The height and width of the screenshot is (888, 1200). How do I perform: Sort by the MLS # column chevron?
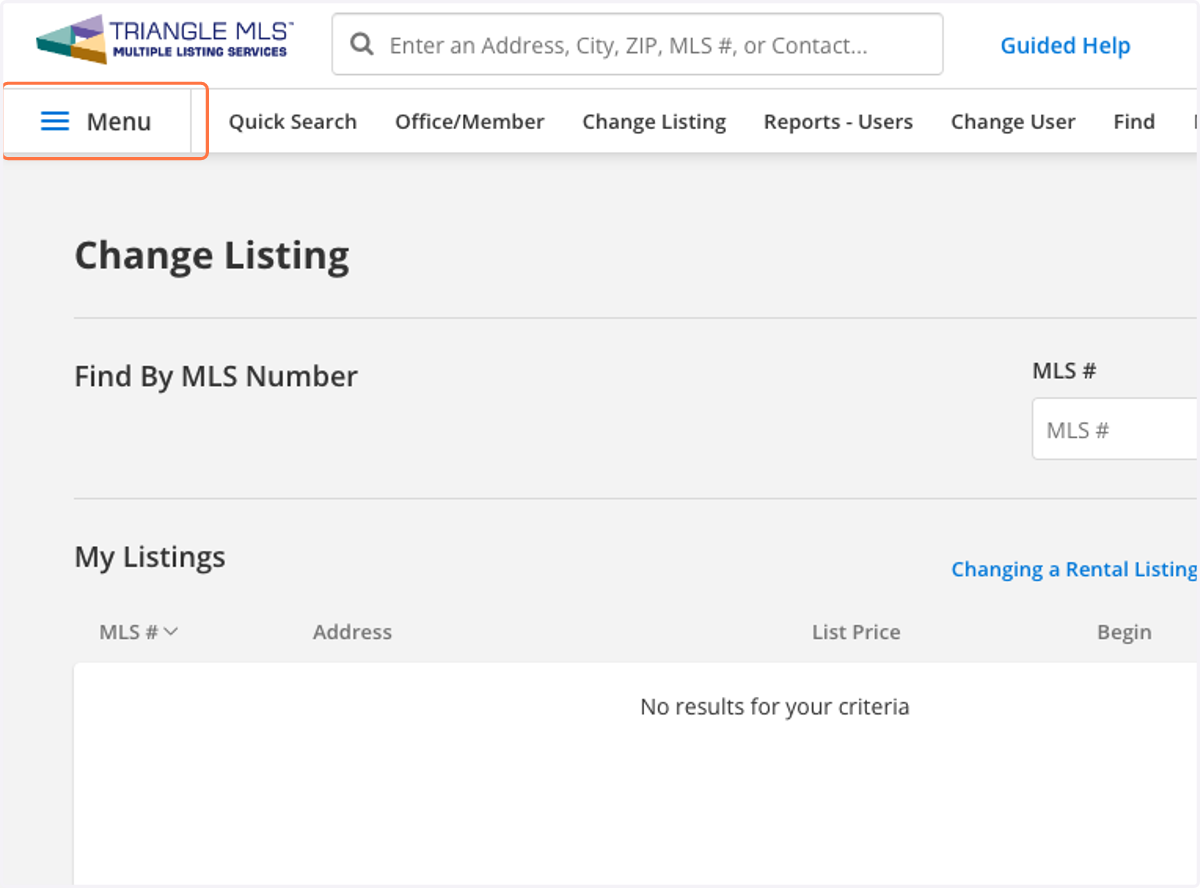tap(171, 632)
